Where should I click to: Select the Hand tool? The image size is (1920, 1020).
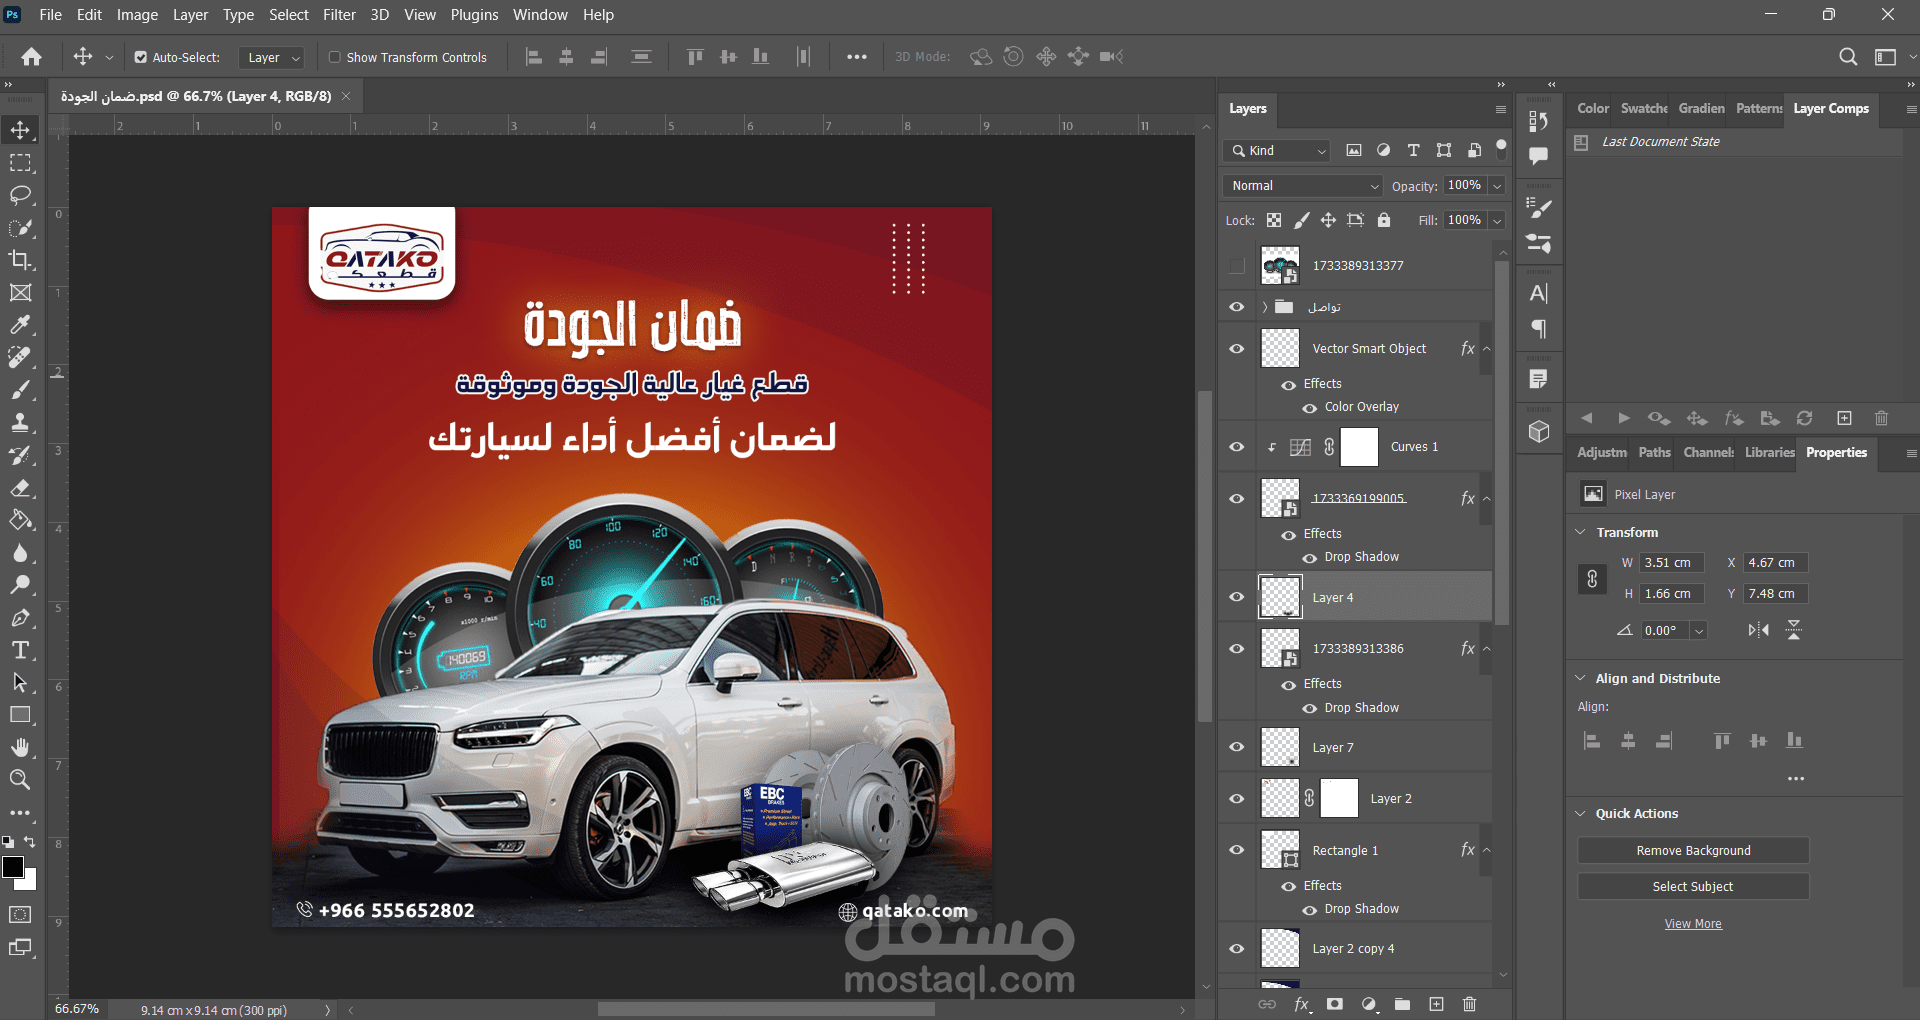[x=20, y=747]
